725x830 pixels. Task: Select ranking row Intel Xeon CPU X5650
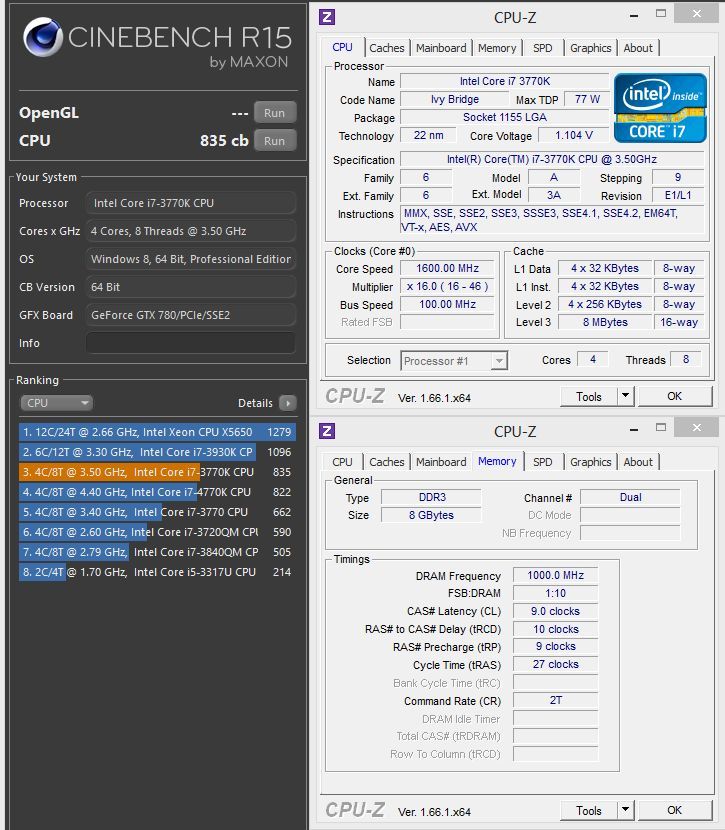pos(157,432)
